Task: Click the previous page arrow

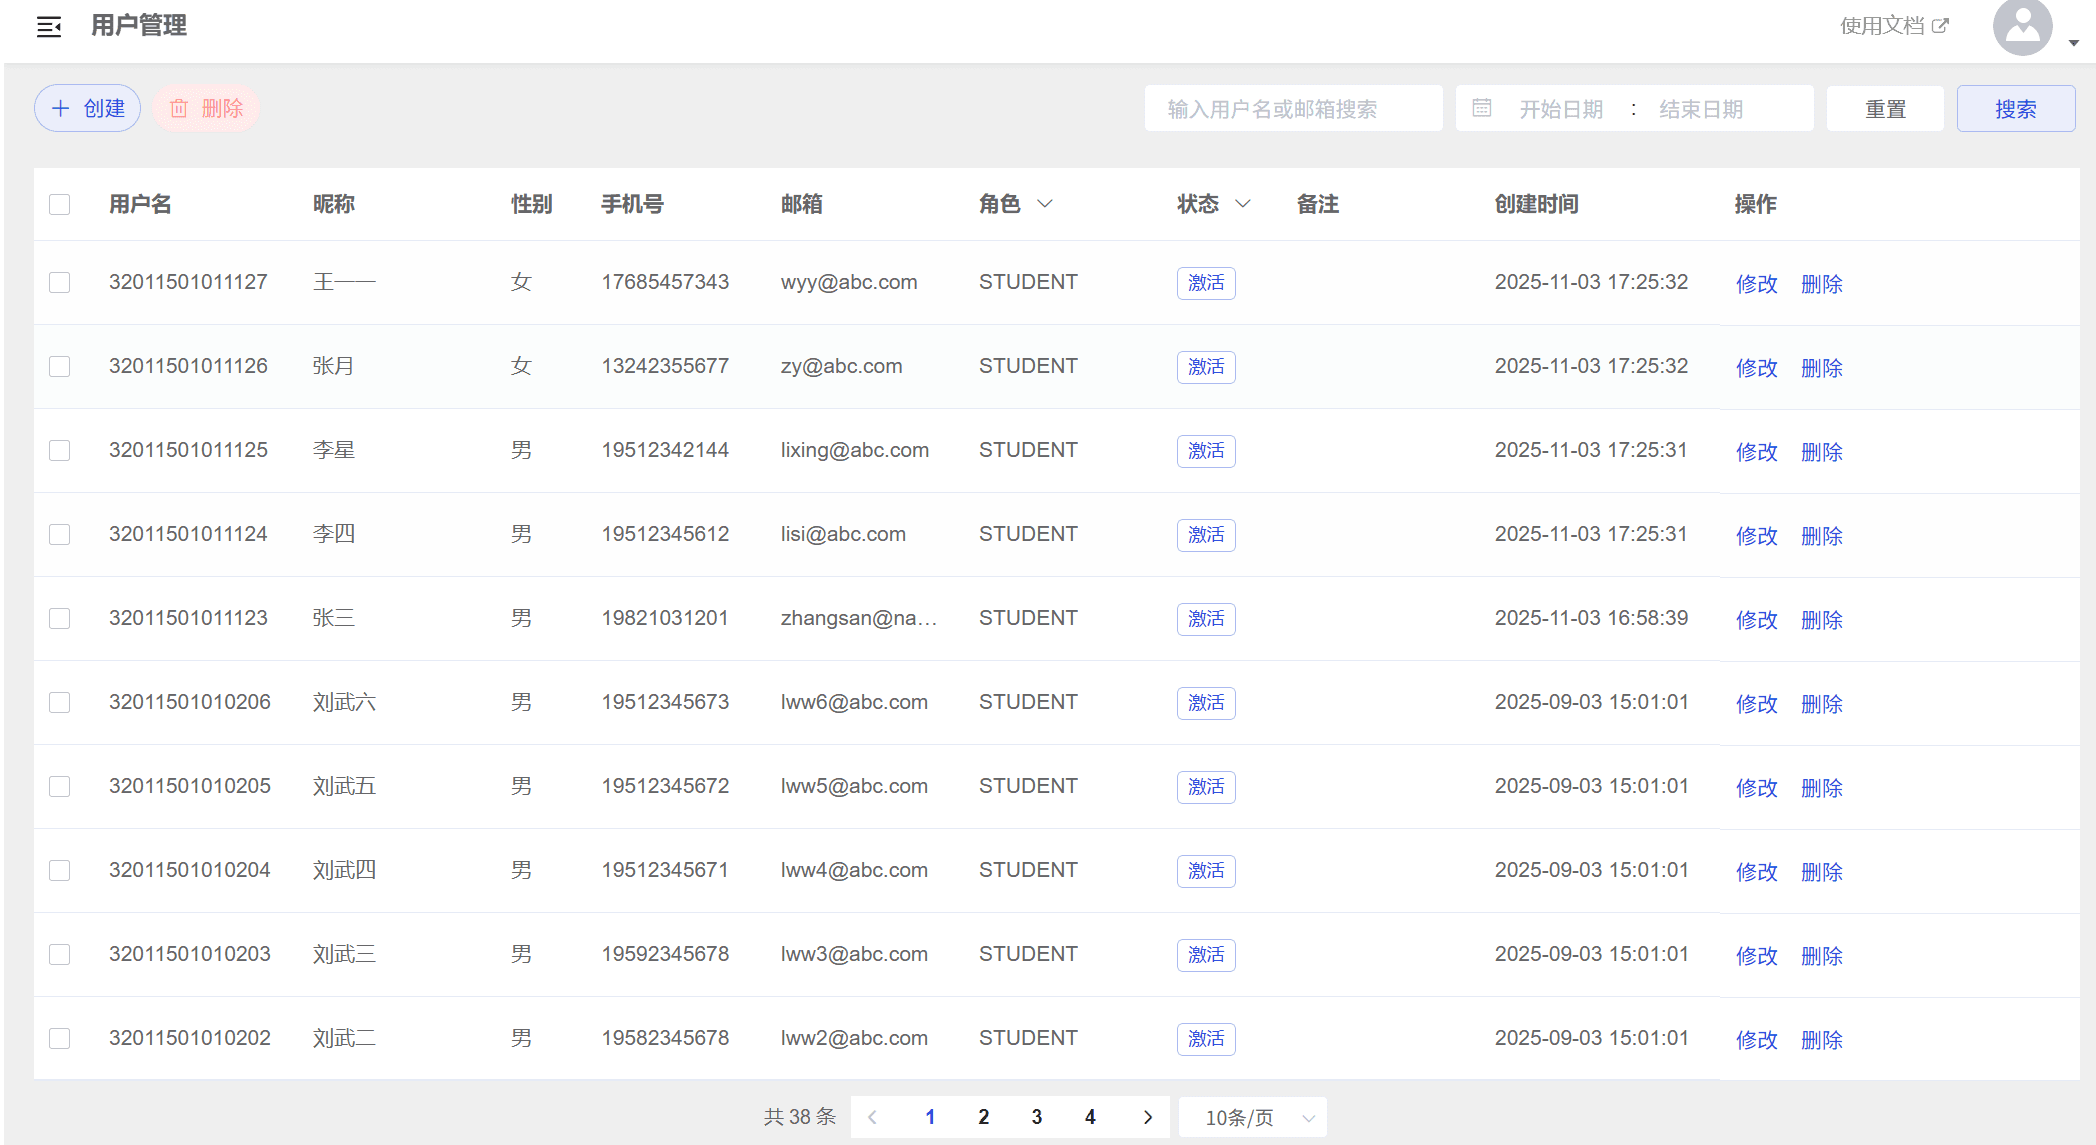Action: pyautogui.click(x=873, y=1117)
